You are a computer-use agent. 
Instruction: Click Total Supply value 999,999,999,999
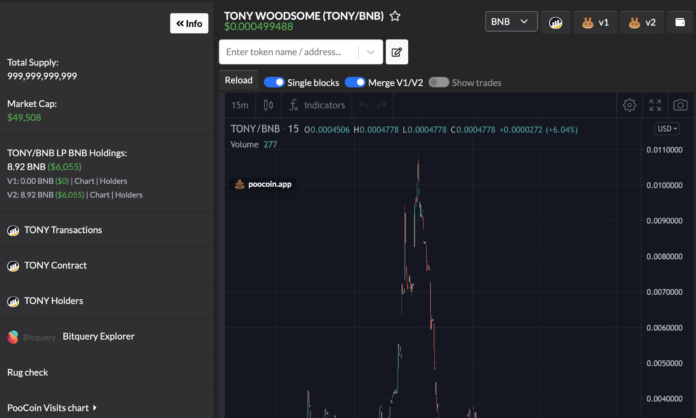[x=42, y=76]
